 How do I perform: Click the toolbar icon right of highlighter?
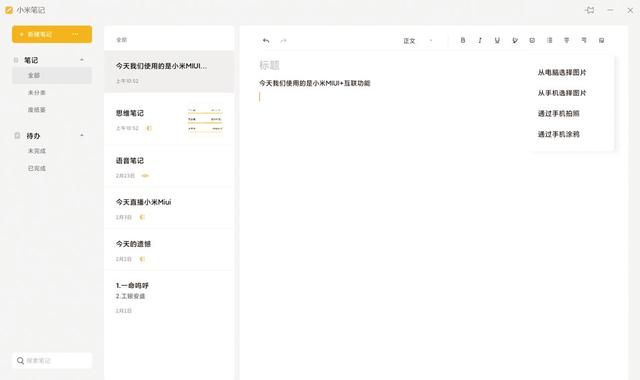pyautogui.click(x=532, y=40)
